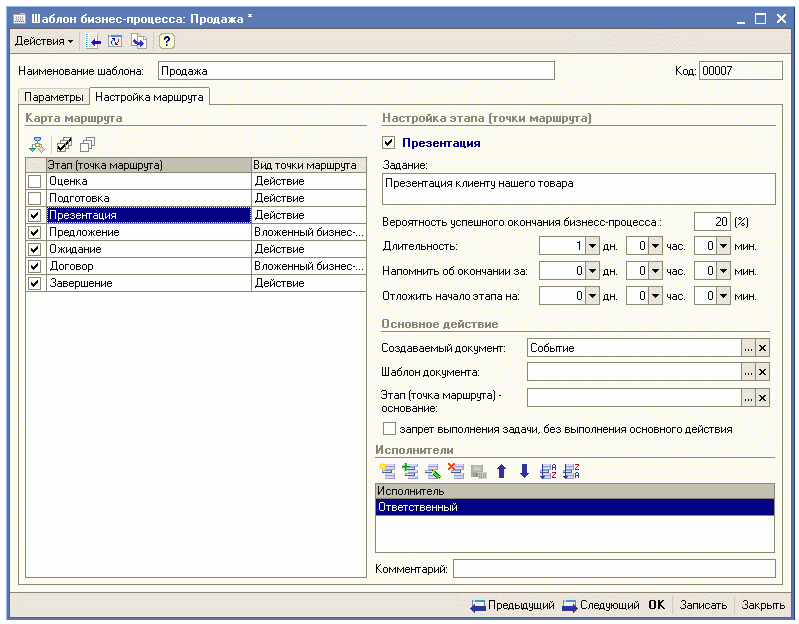Click ellipsis button for Этап основание field
Screen dimensions: 799x624
coord(748,398)
